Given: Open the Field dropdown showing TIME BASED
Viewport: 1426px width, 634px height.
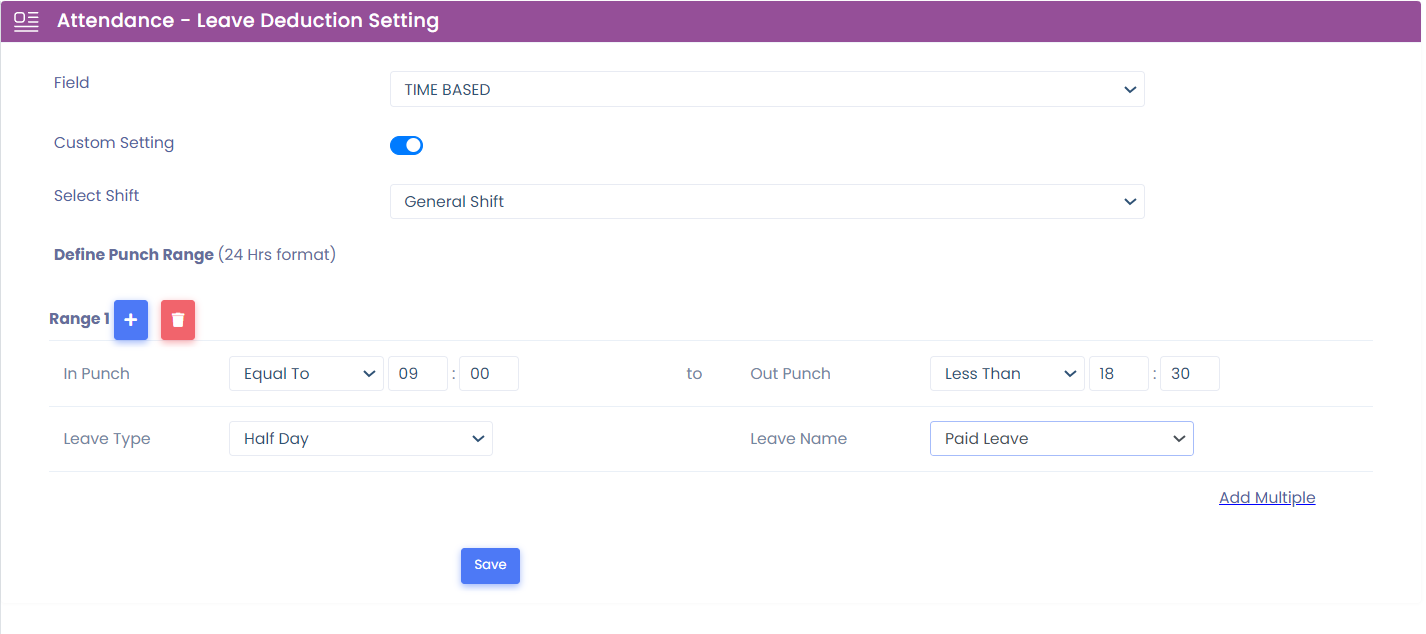Looking at the screenshot, I should (x=766, y=89).
